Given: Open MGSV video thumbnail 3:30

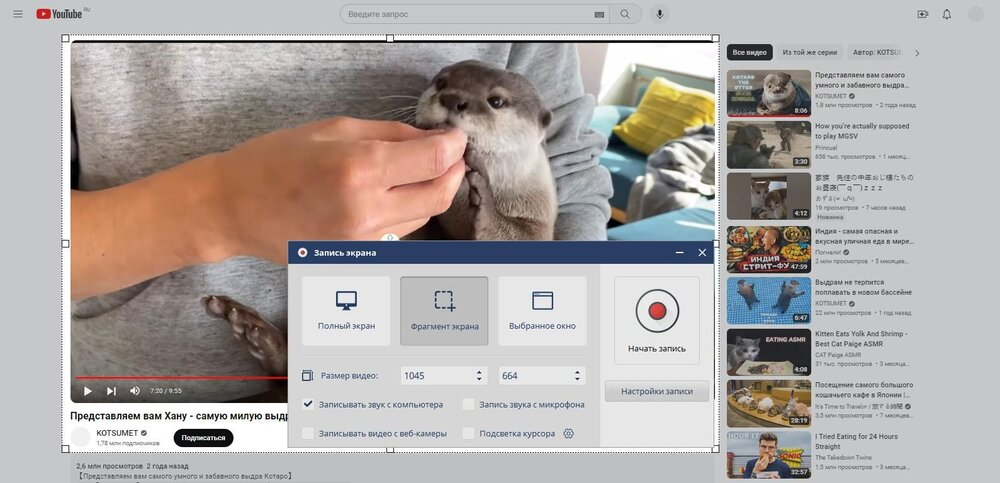Looking at the screenshot, I should point(768,145).
